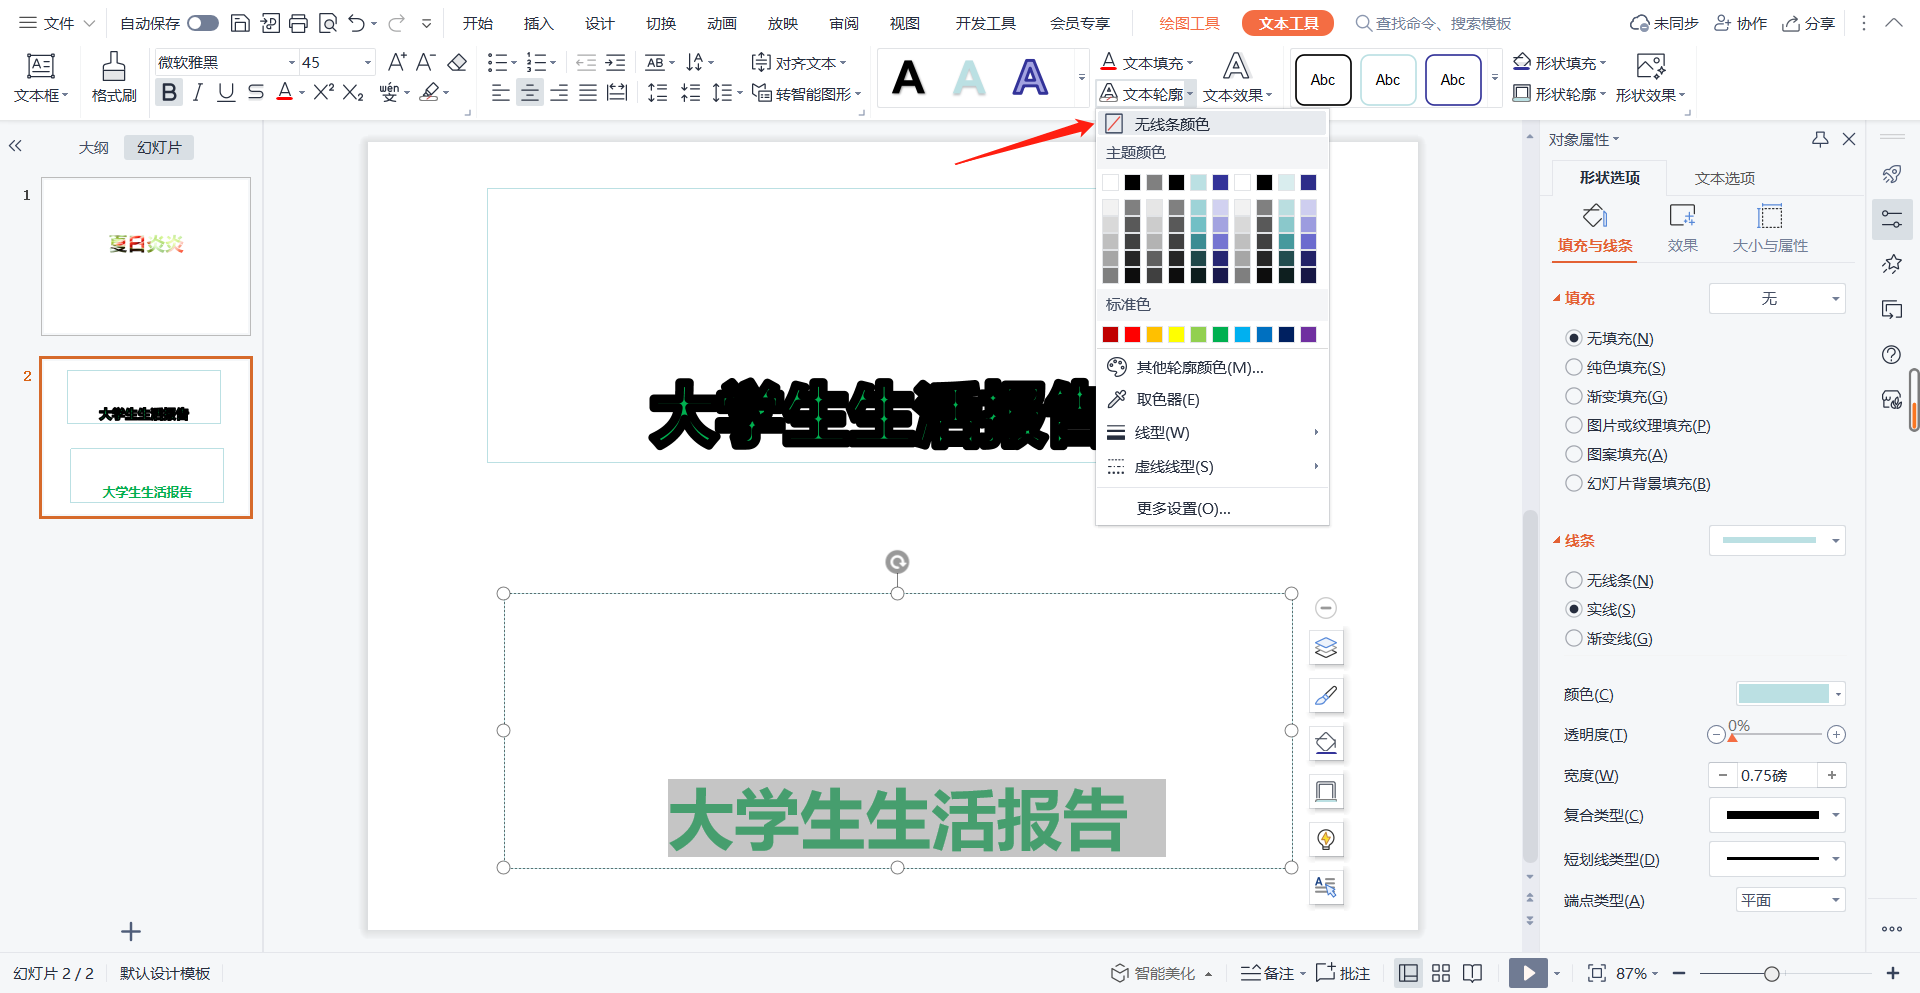Select 图案填充 pattern fill option
The height and width of the screenshot is (993, 1920).
tap(1574, 454)
